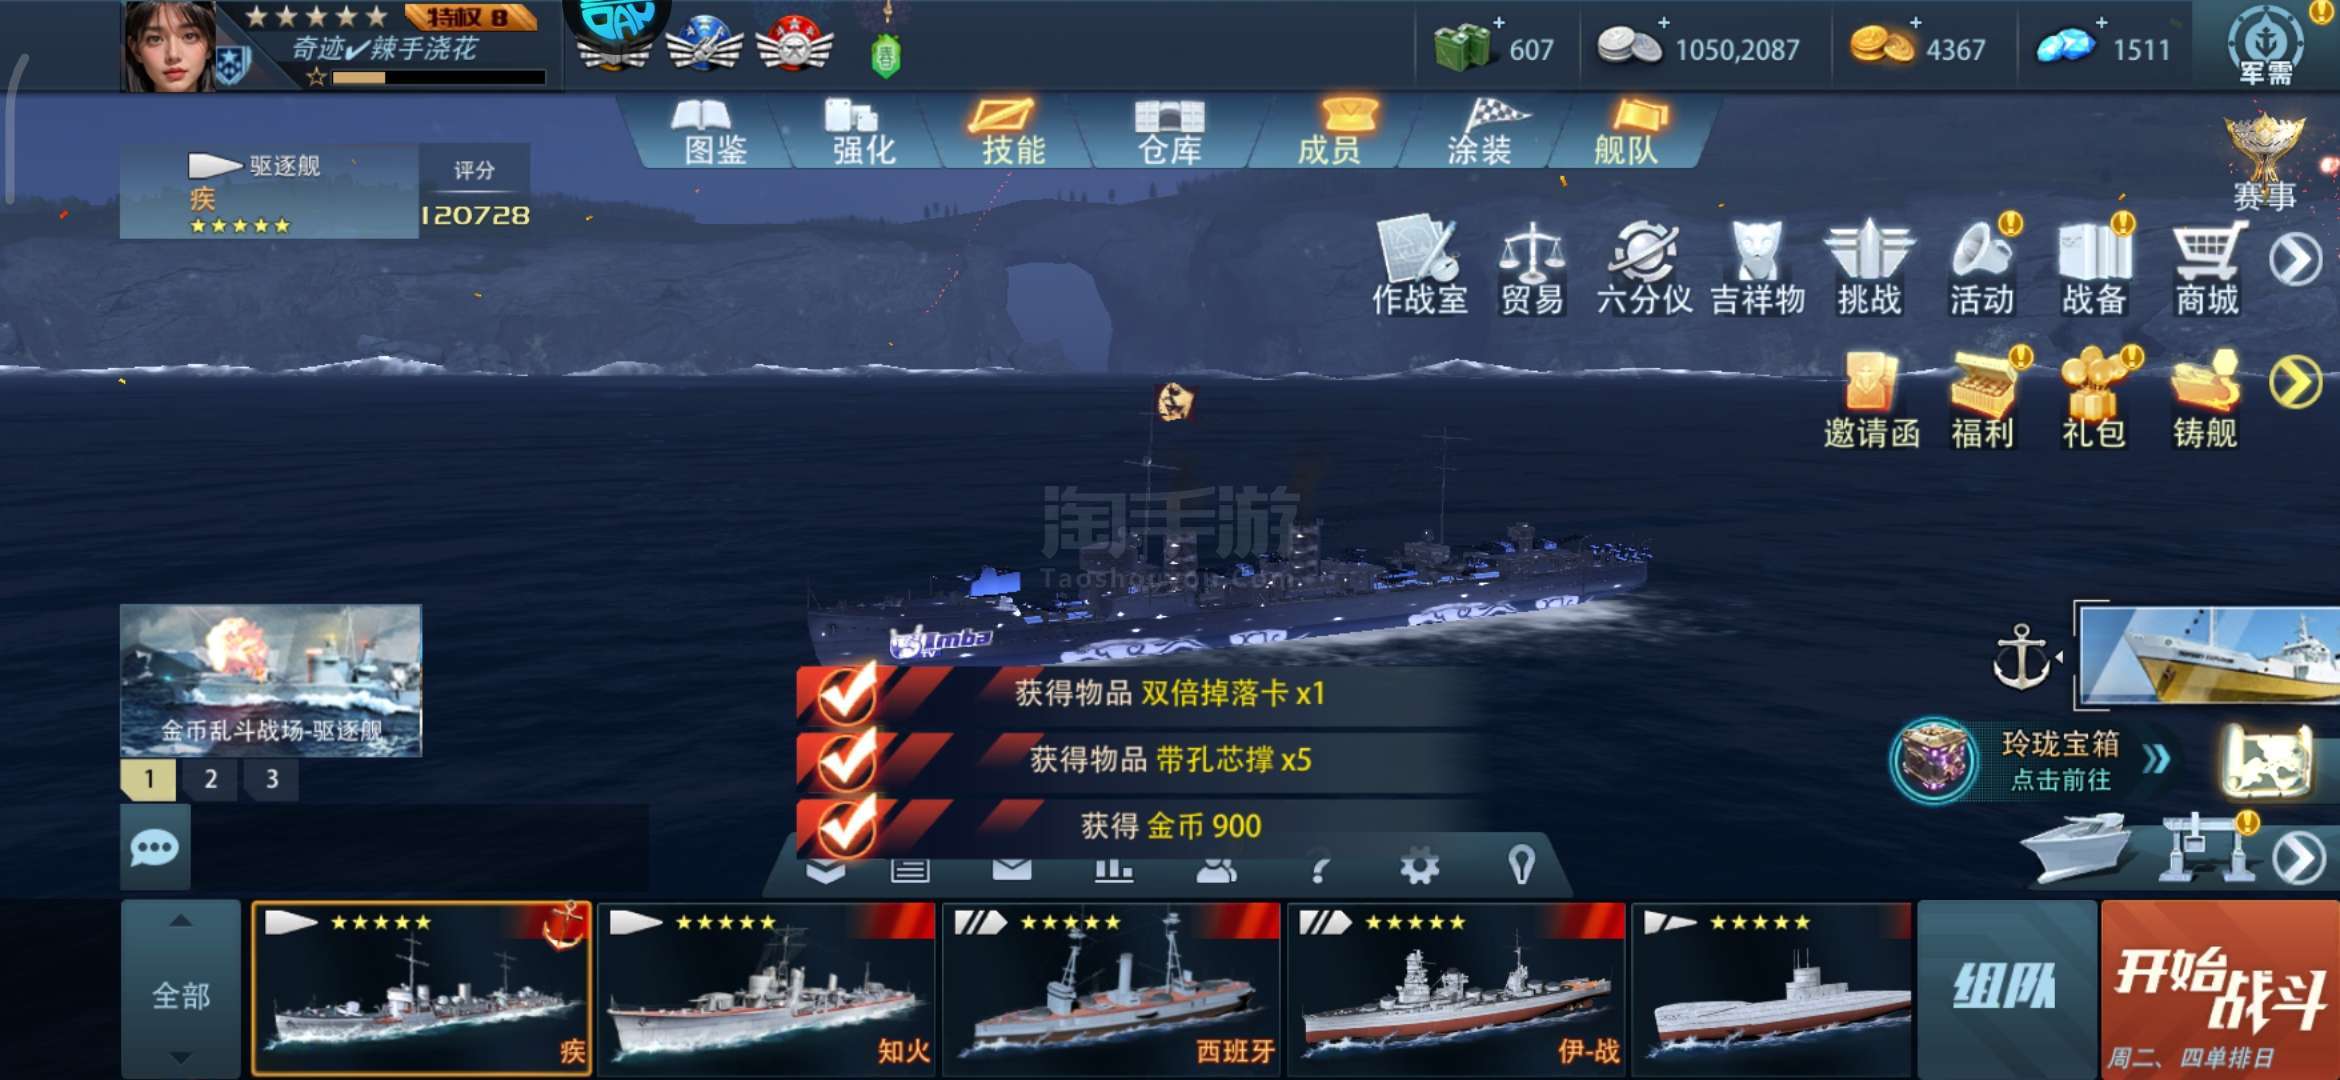Tick the 金币 900 reward checkmark
Screen dimensions: 2340x1080
[x=847, y=827]
